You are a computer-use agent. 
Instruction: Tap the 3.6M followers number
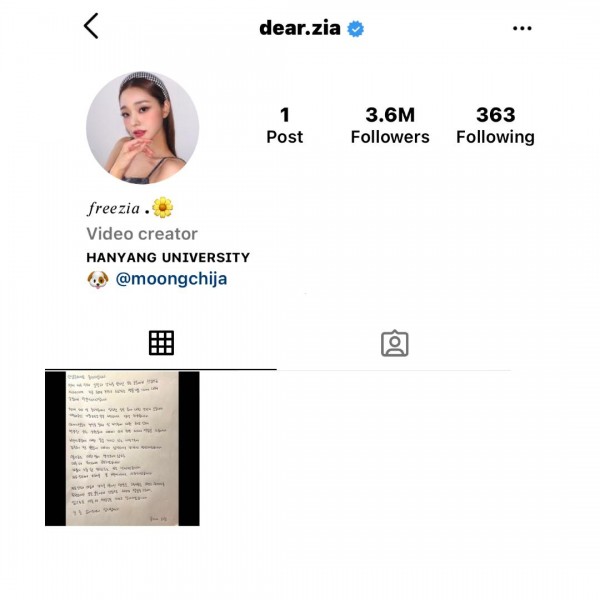click(390, 114)
